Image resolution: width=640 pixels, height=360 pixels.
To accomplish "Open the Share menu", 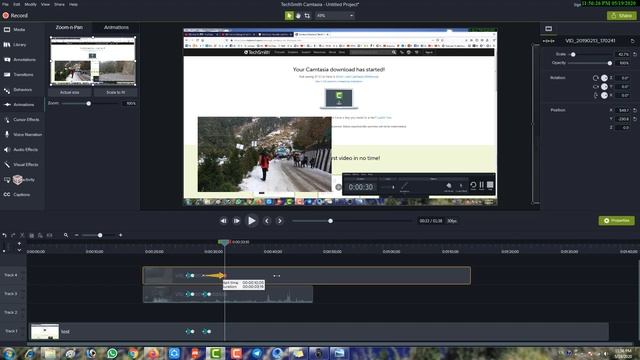I will click(x=60, y=4).
